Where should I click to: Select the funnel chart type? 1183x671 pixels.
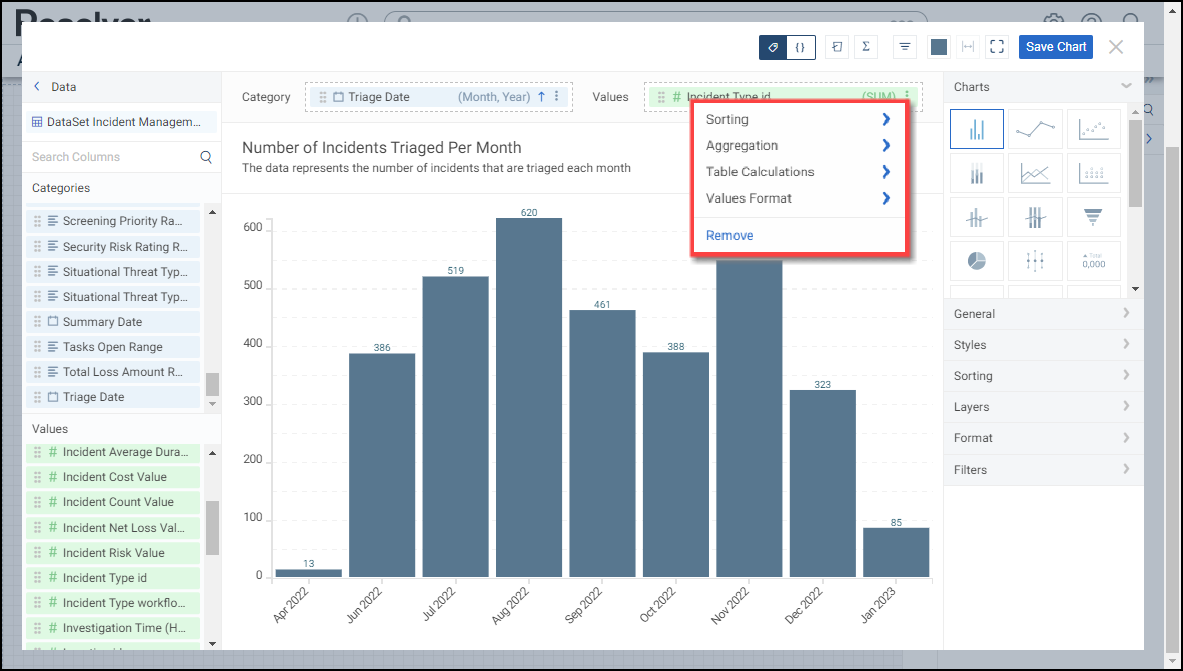point(1093,216)
